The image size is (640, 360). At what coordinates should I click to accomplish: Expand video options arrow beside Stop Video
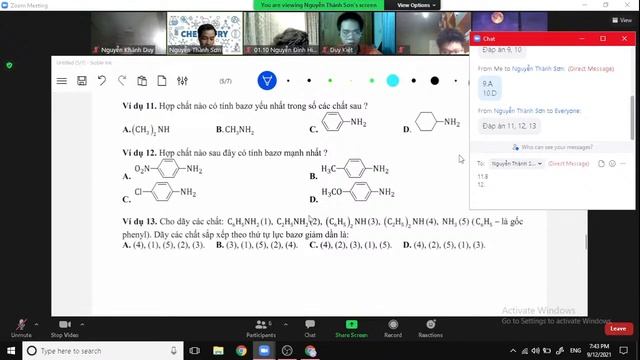click(x=82, y=324)
